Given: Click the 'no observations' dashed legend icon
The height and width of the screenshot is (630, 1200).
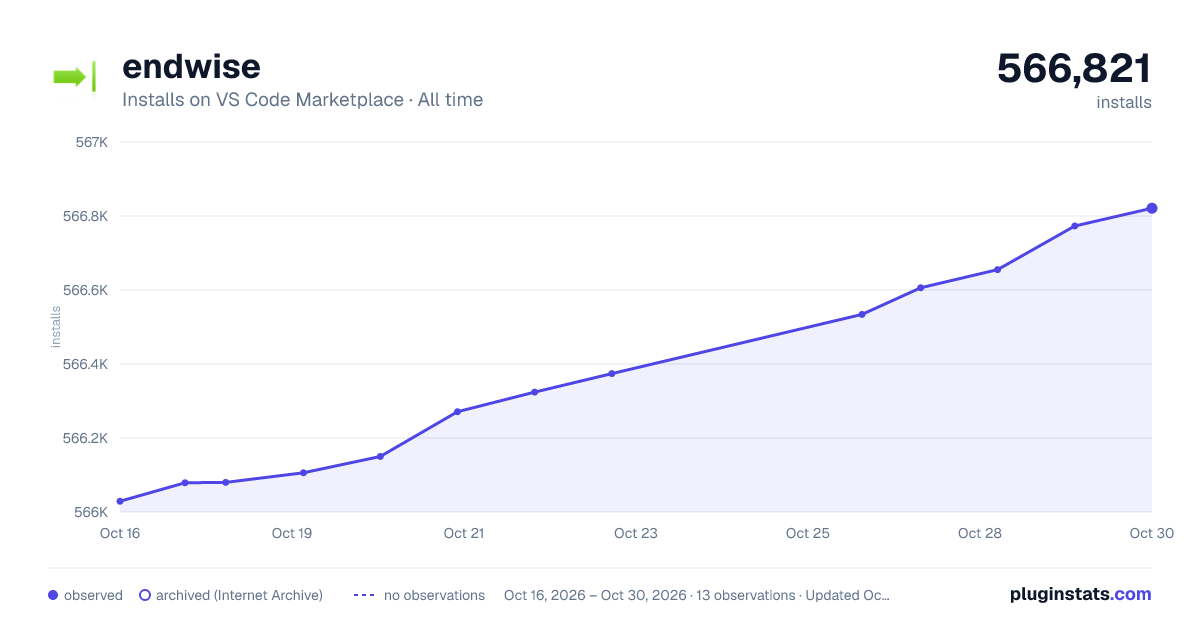Looking at the screenshot, I should point(364,595).
